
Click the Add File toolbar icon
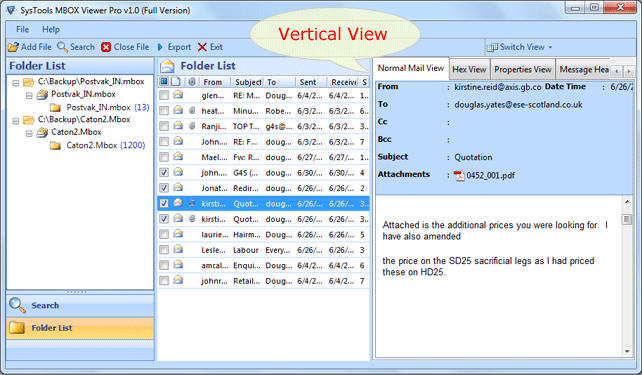pyautogui.click(x=13, y=47)
